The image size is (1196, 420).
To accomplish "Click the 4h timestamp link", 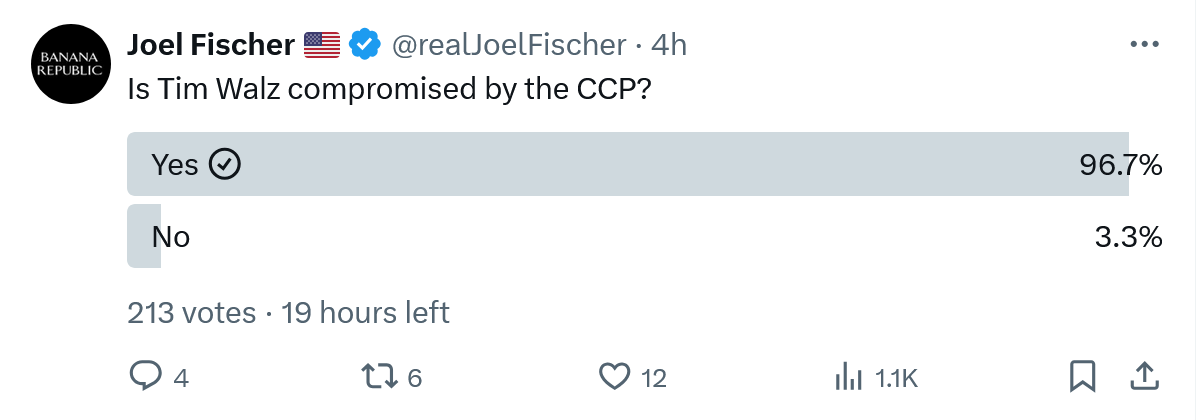I will coord(669,45).
